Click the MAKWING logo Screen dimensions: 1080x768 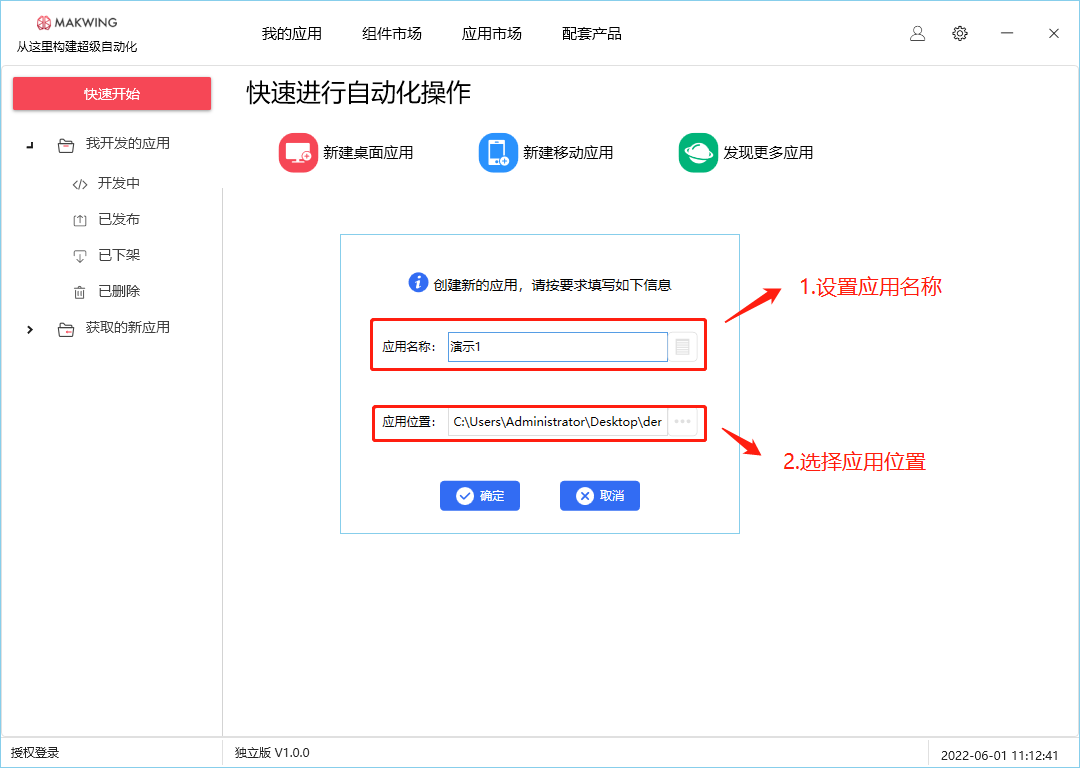pos(76,23)
